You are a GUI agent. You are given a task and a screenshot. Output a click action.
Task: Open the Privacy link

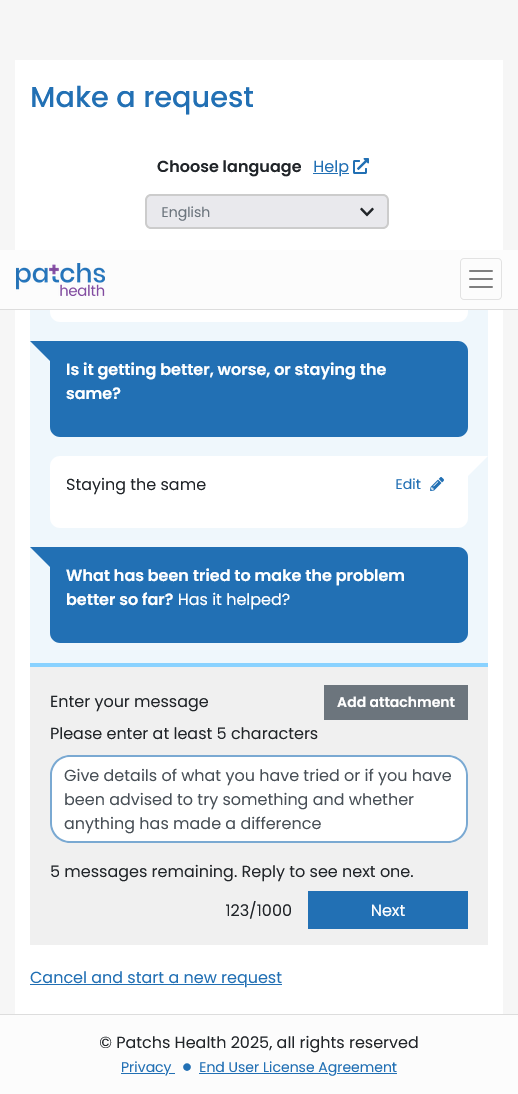[147, 1067]
